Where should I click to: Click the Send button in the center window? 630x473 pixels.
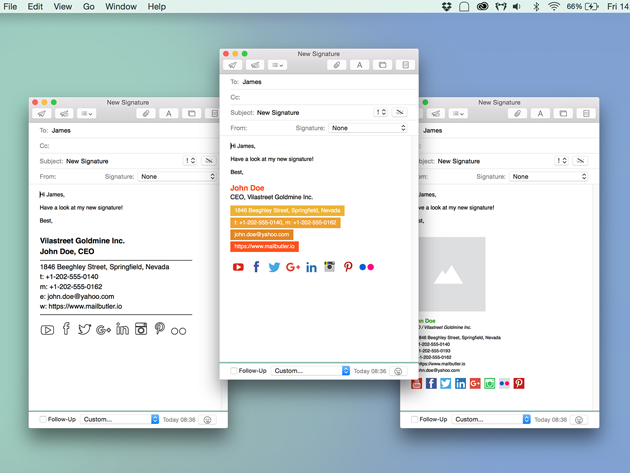pyautogui.click(x=233, y=65)
